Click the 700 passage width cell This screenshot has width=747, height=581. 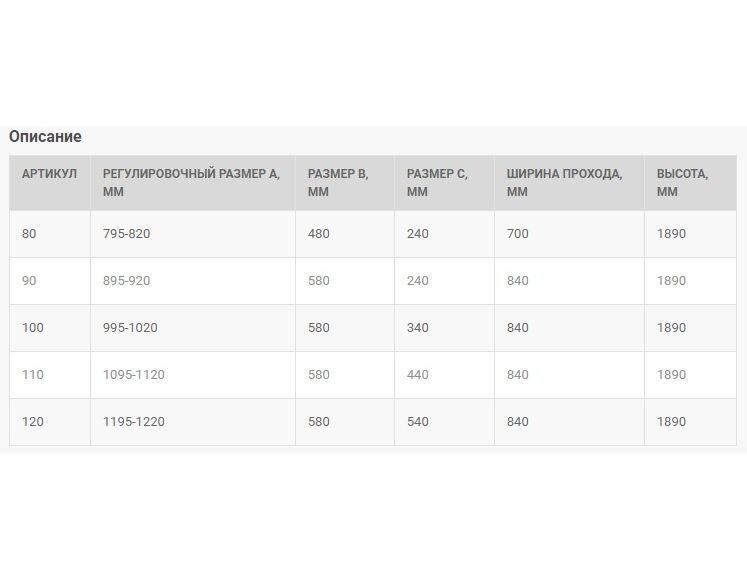pos(569,234)
